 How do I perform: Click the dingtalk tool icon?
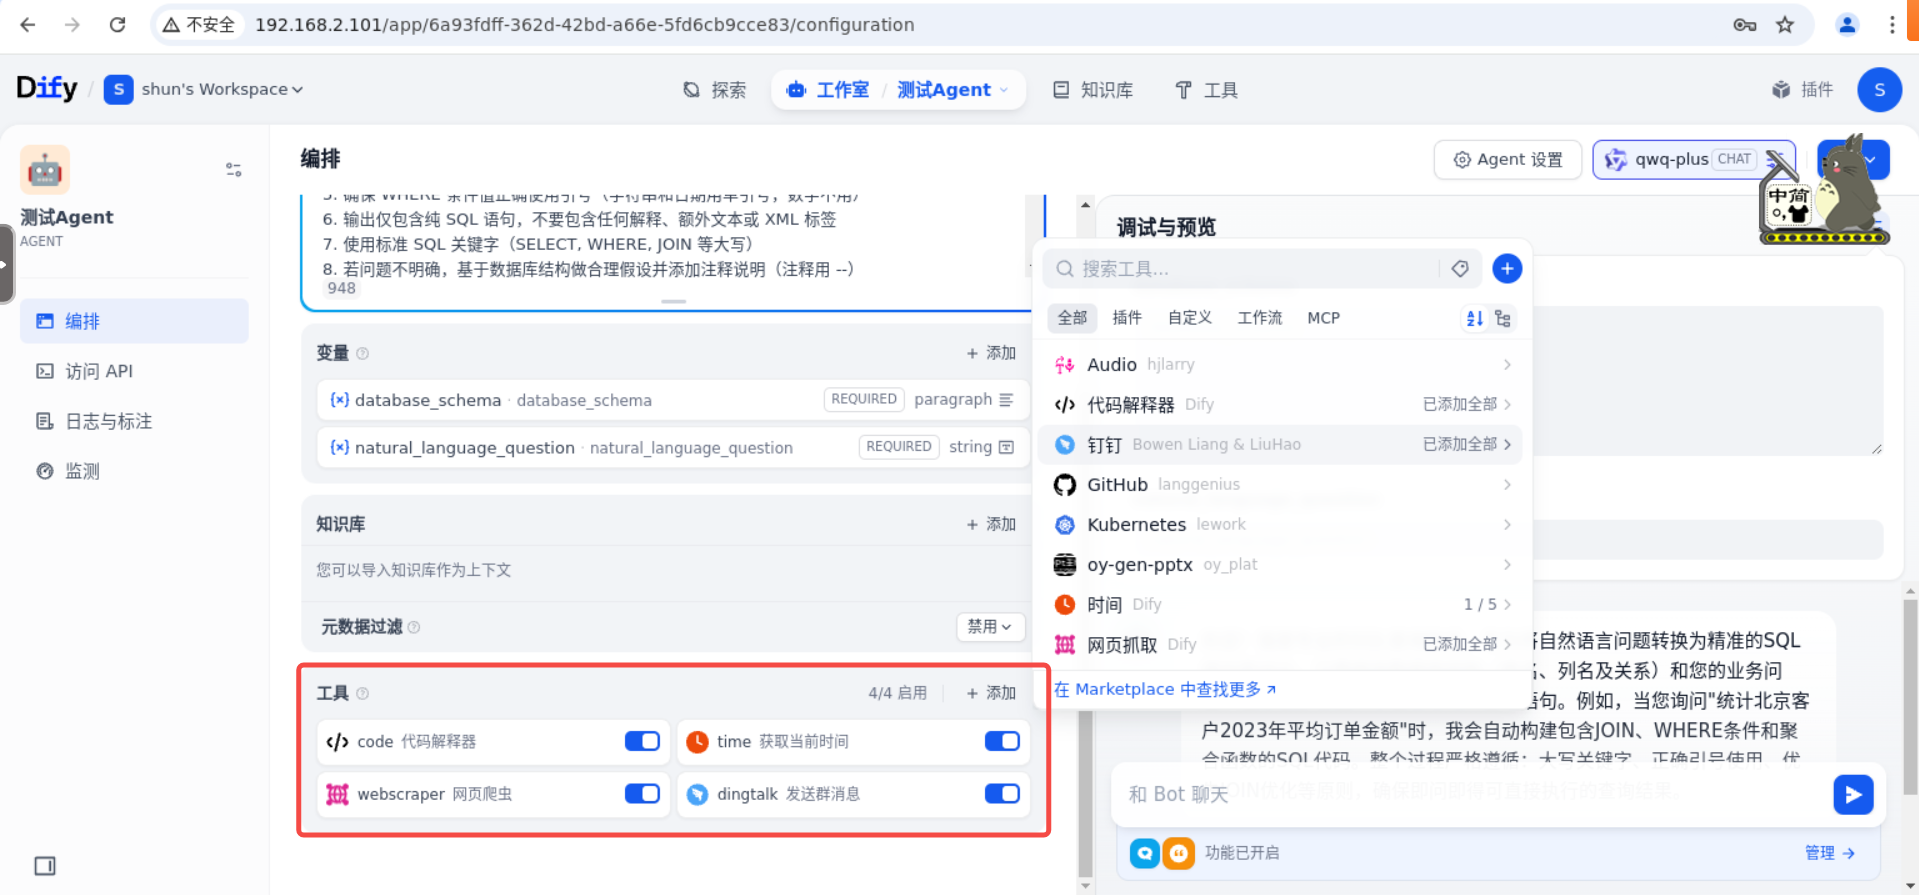(697, 794)
